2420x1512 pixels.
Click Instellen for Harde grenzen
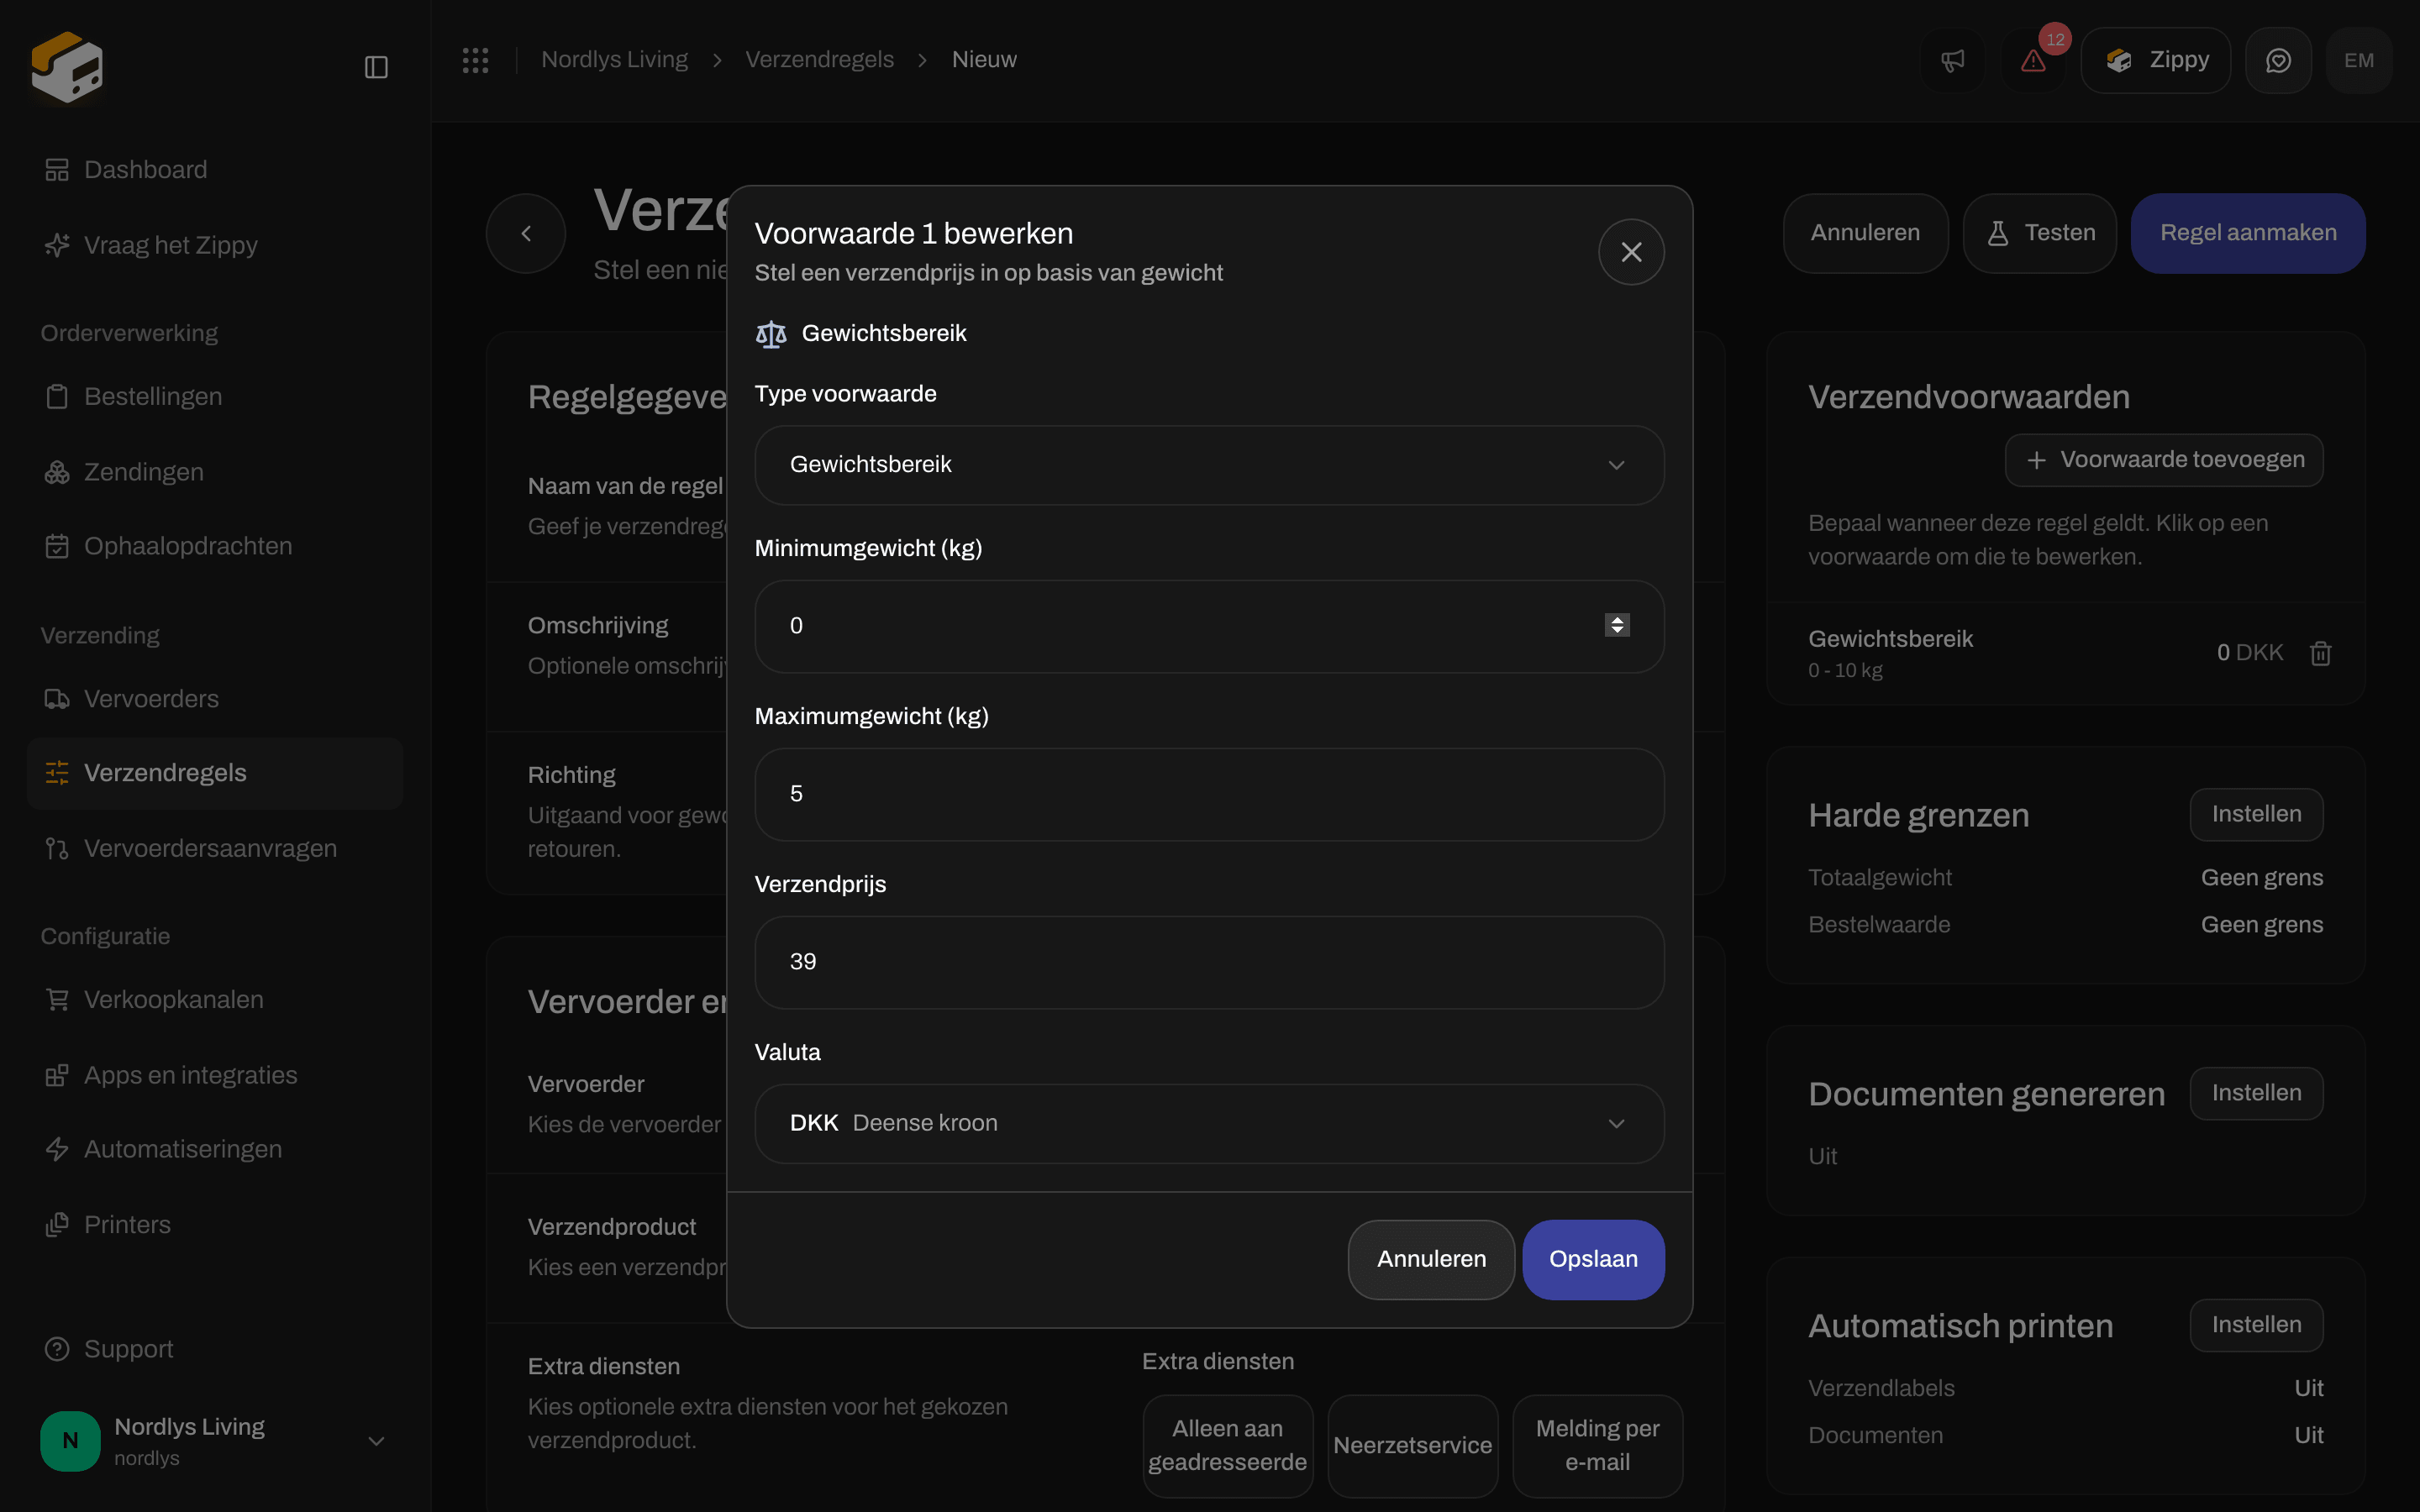click(2256, 815)
